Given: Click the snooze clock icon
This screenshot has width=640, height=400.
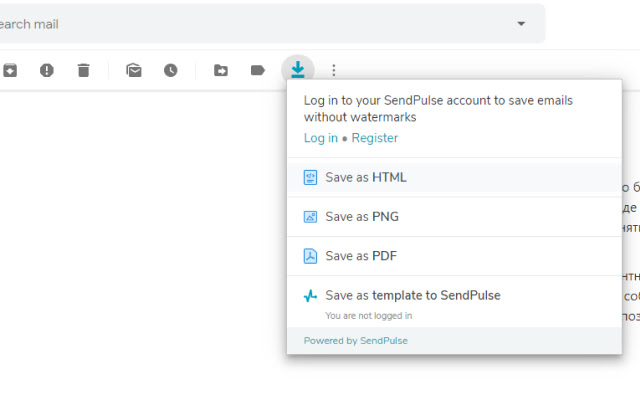Looking at the screenshot, I should (x=171, y=70).
